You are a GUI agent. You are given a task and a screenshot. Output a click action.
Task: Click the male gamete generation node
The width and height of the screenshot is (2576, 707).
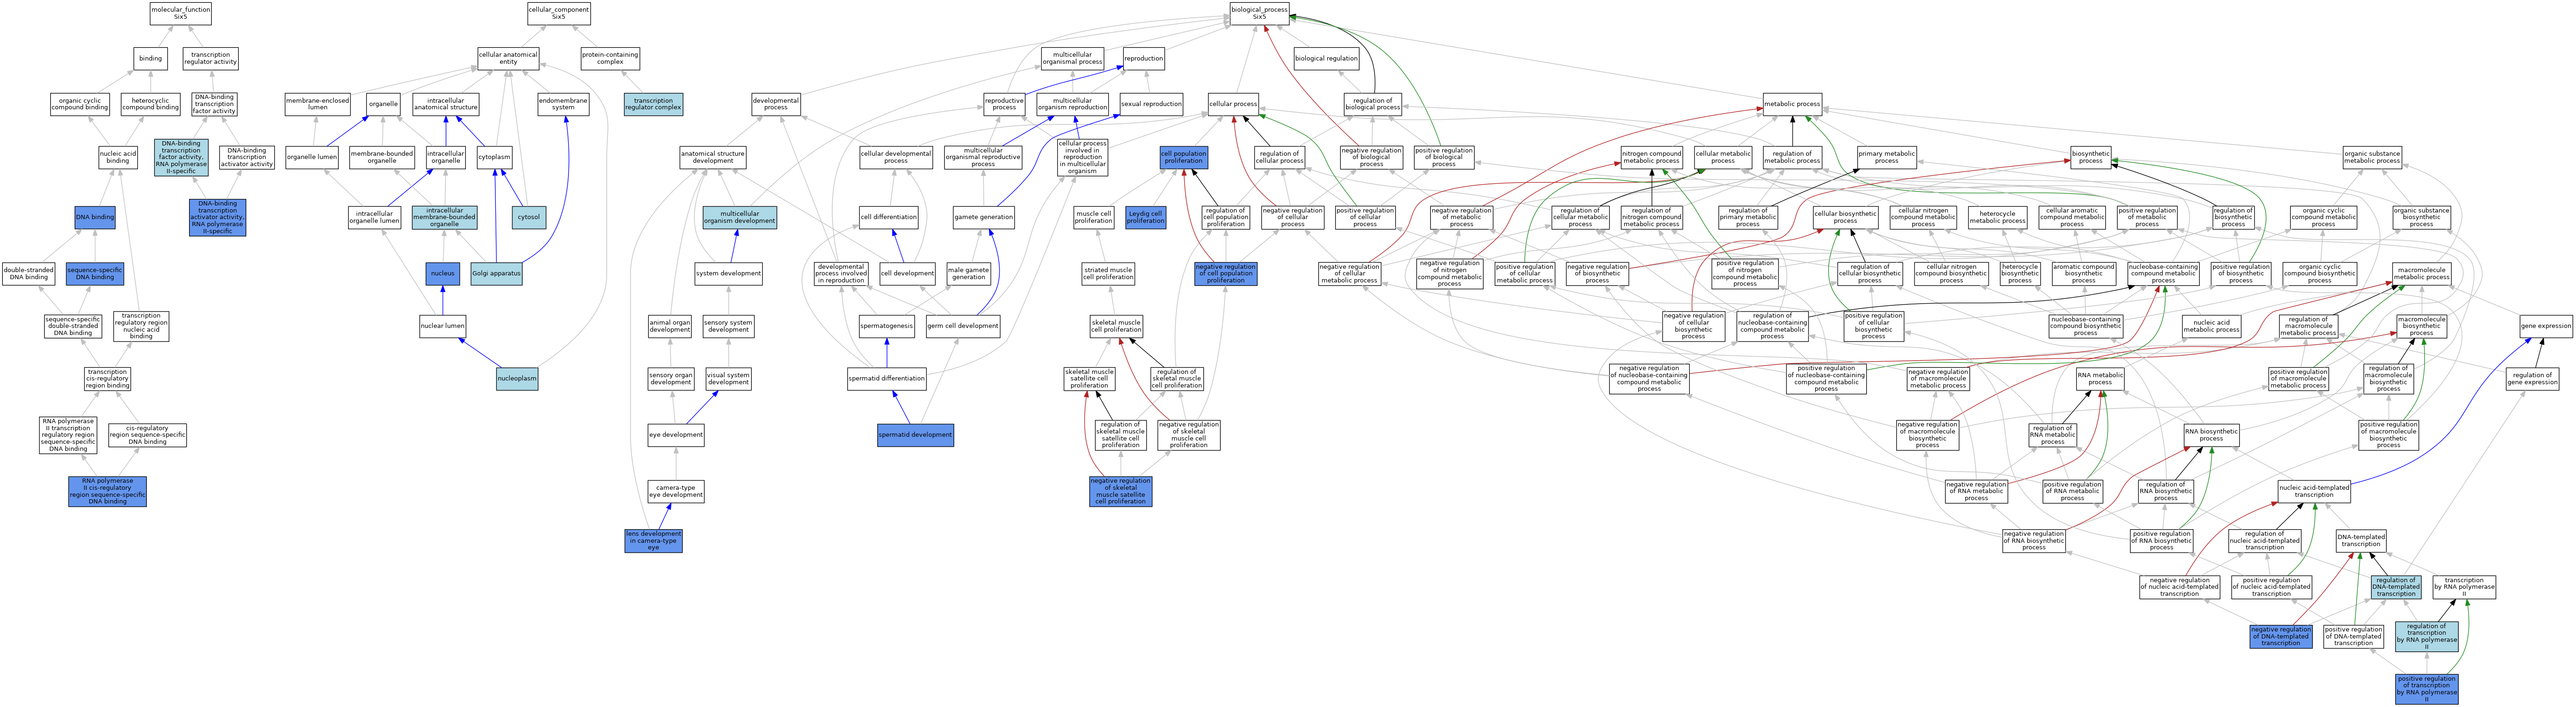(x=968, y=273)
